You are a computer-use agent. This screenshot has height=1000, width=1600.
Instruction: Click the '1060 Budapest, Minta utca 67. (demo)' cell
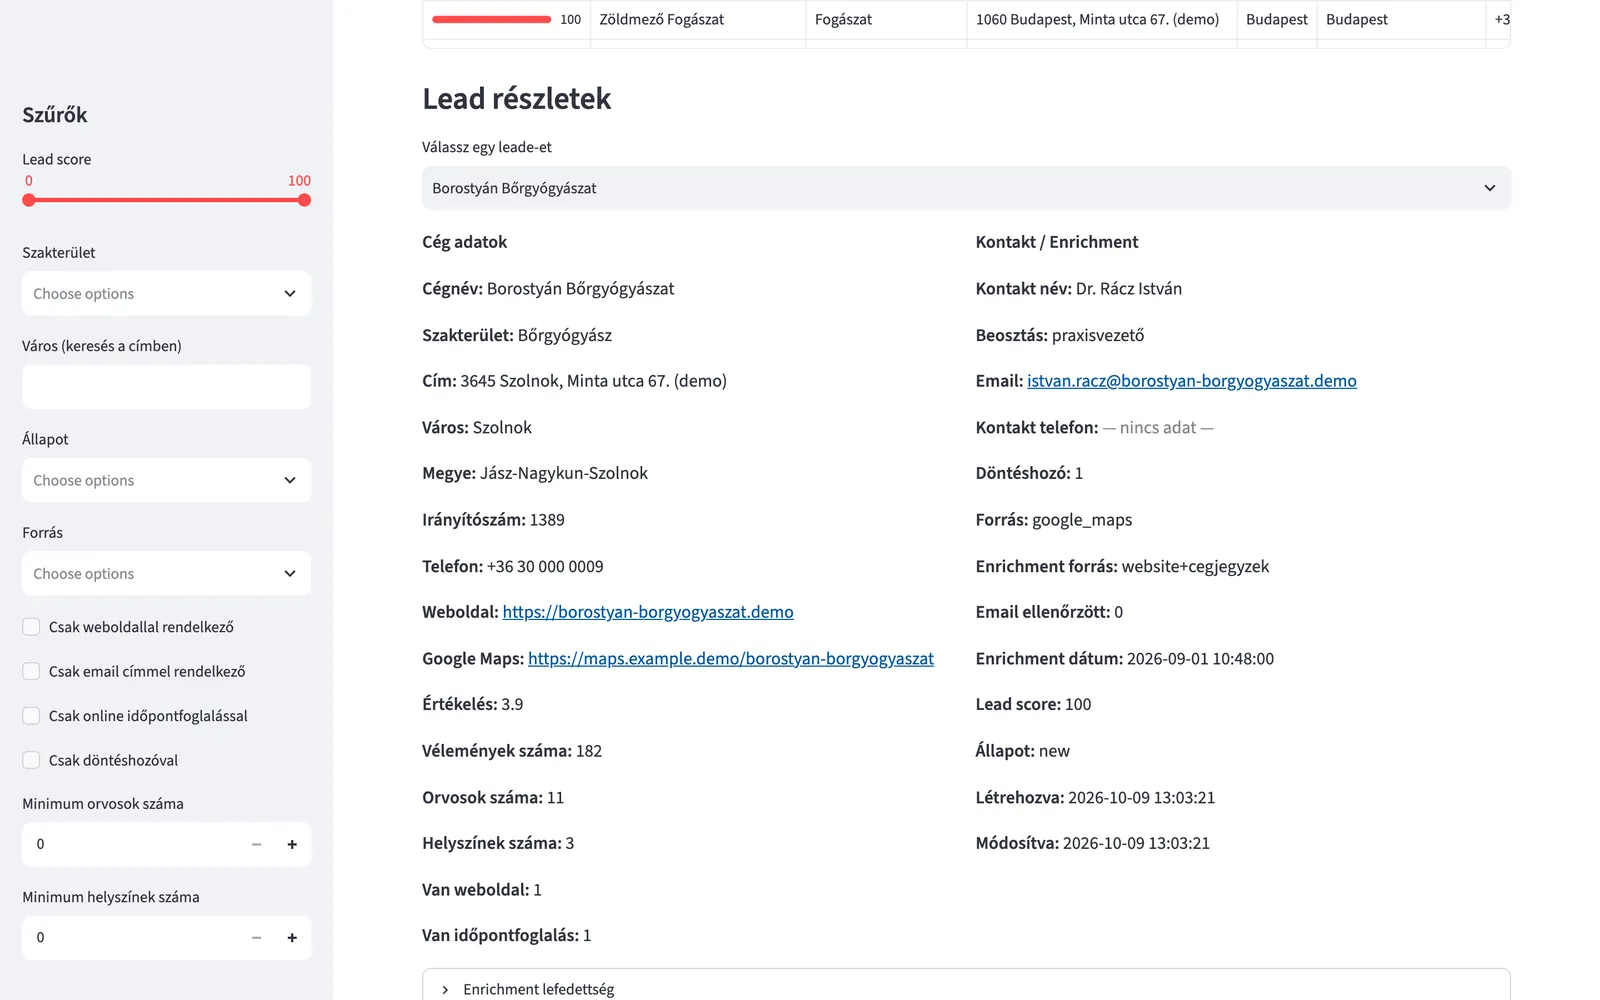point(1102,20)
